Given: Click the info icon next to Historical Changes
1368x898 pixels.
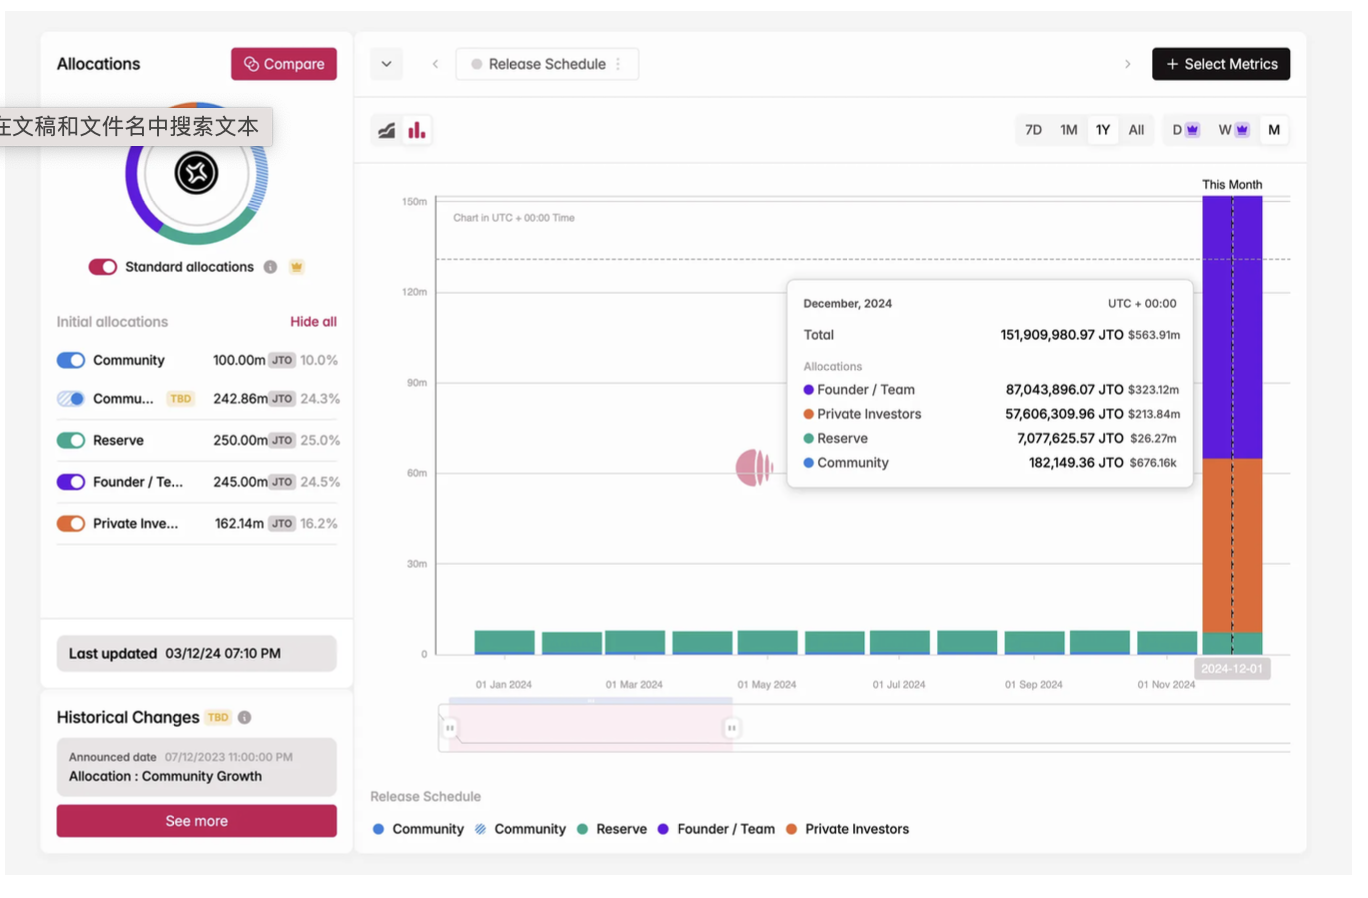Looking at the screenshot, I should tap(245, 717).
